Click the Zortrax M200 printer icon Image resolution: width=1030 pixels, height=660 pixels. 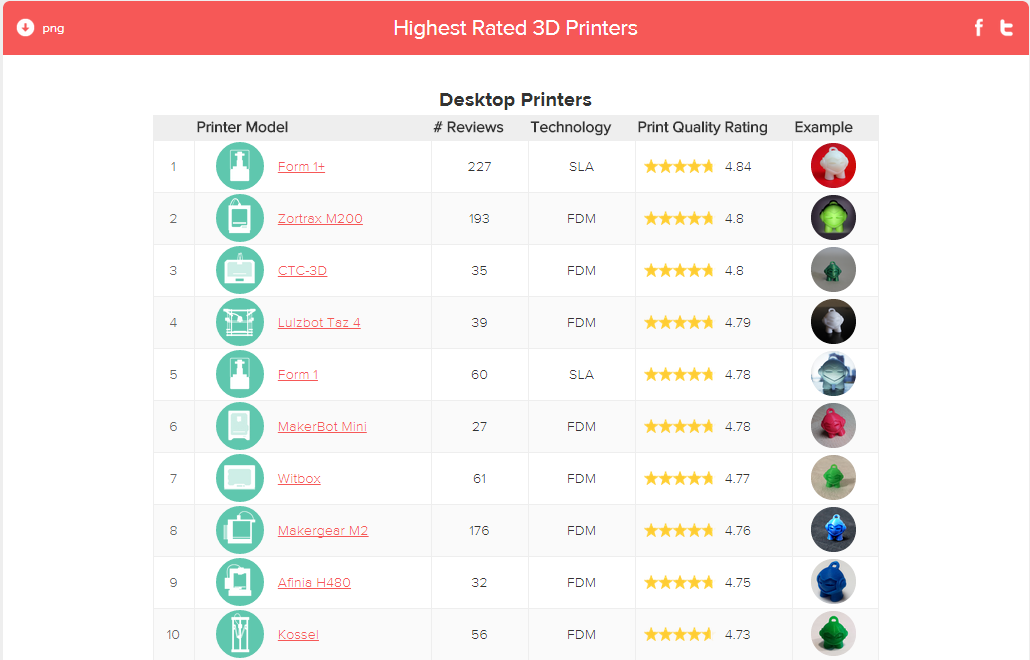240,218
